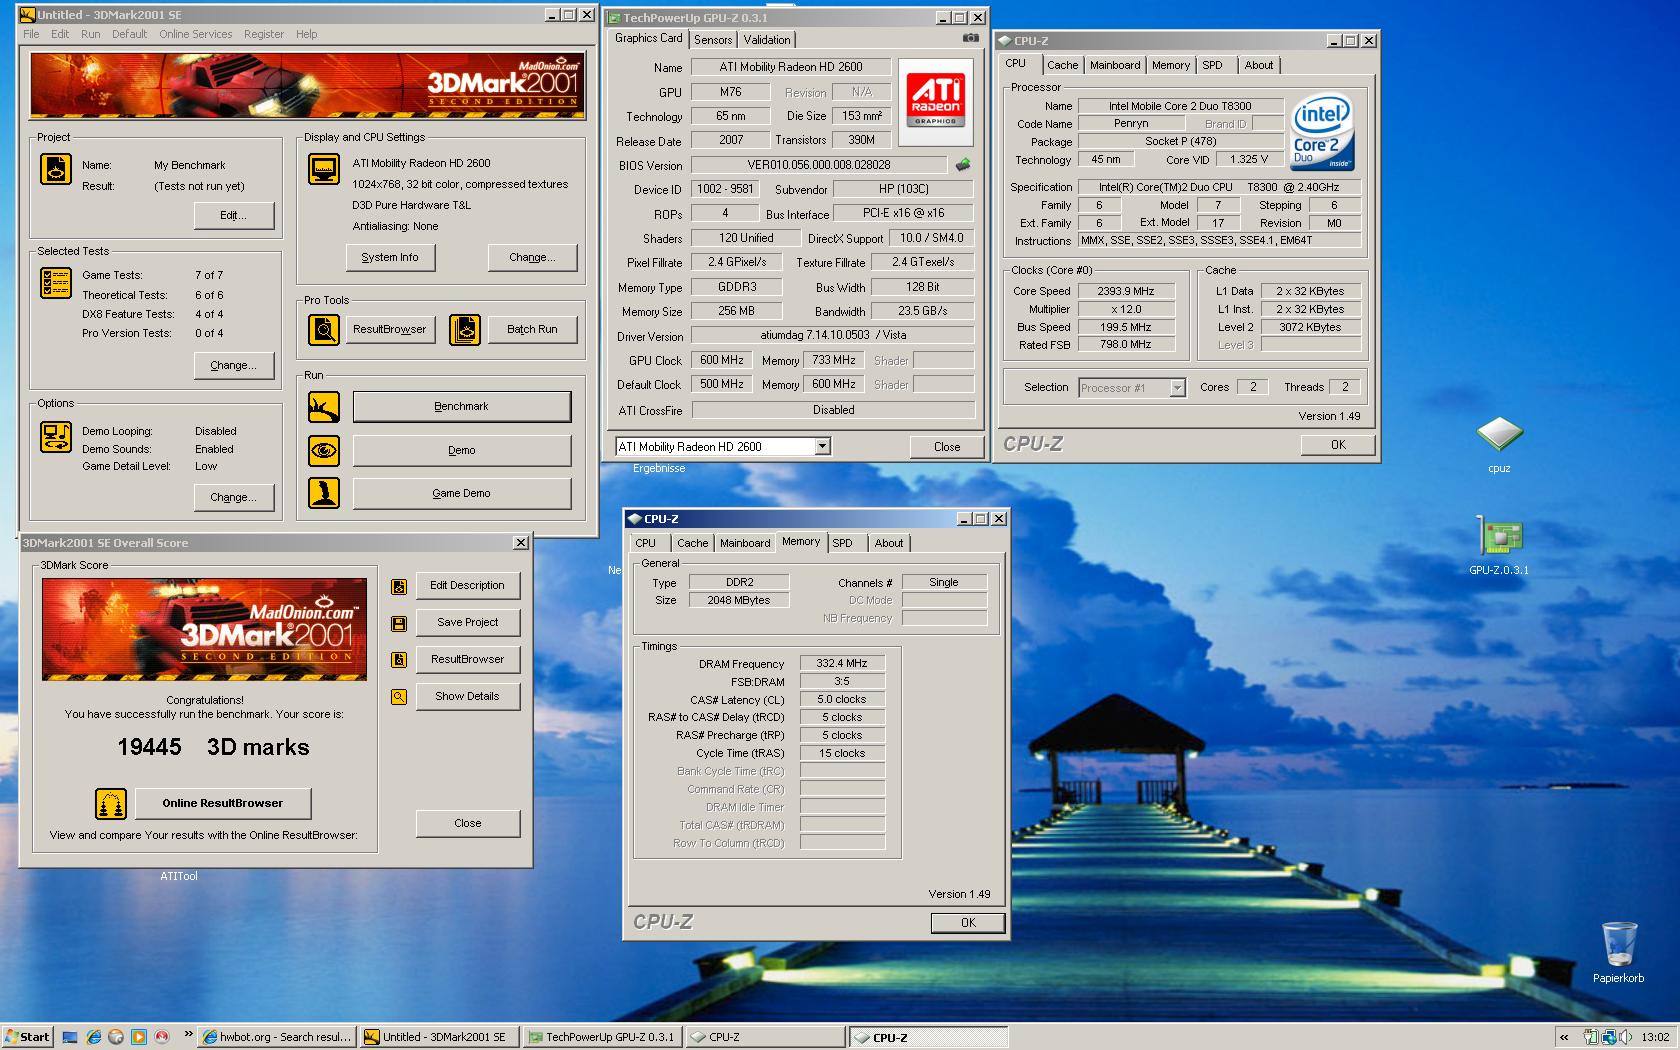This screenshot has height=1050, width=1680.
Task: Click the Show Details button
Action: click(x=467, y=696)
